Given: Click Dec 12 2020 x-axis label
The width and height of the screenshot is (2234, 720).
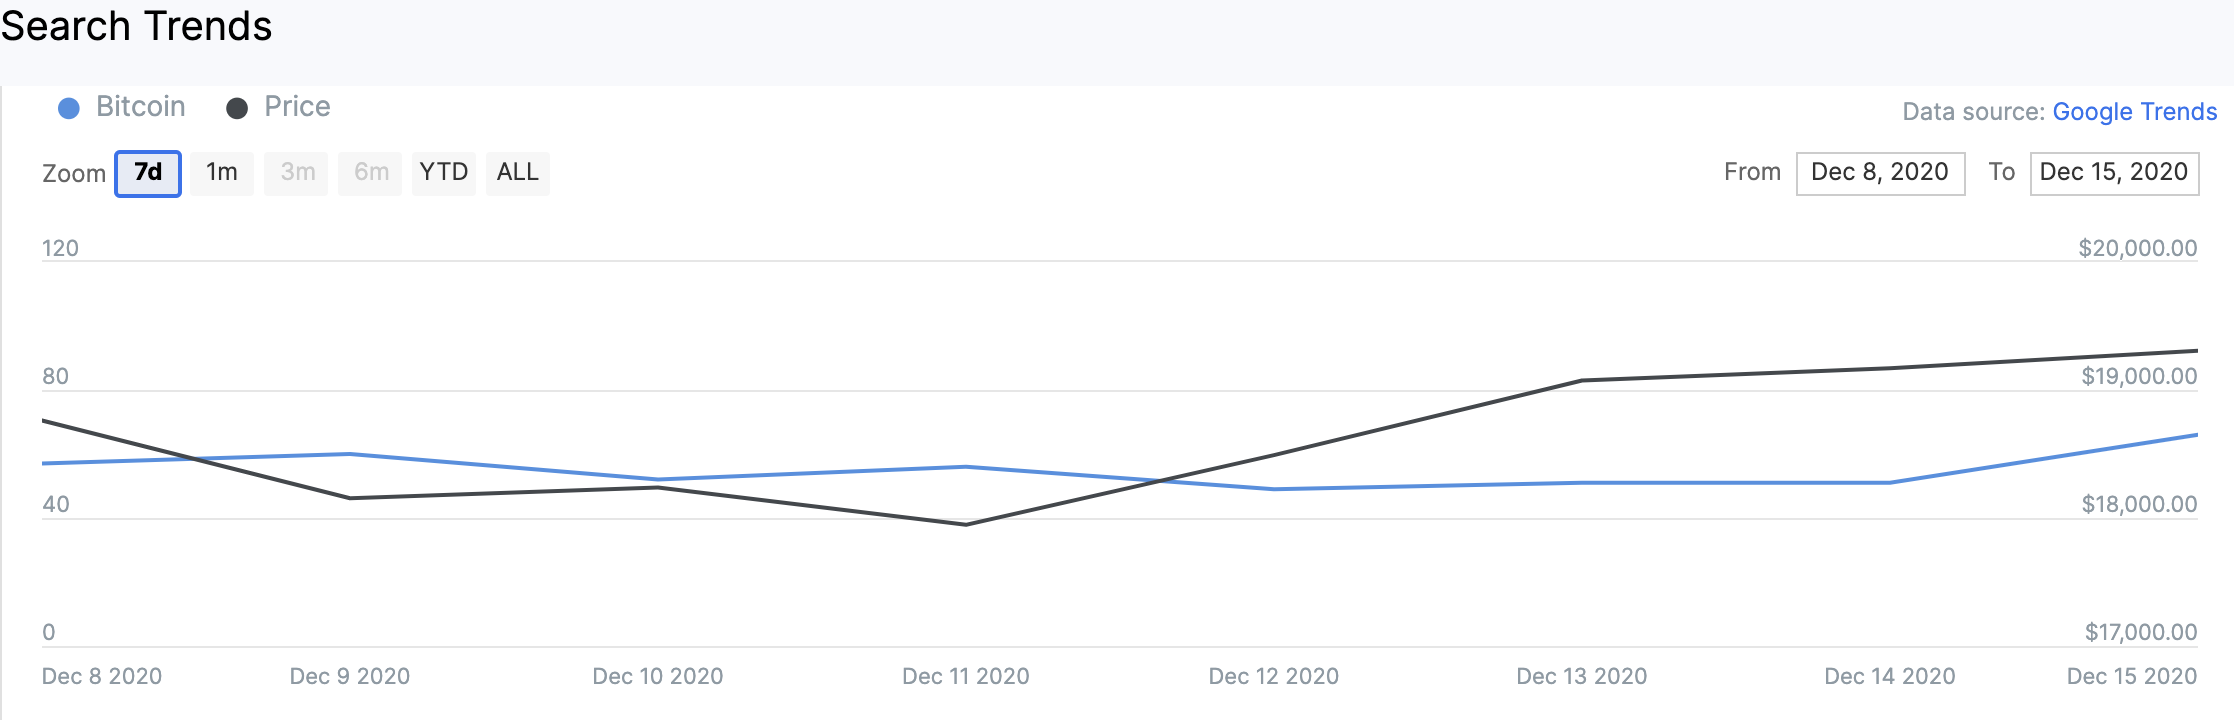Looking at the screenshot, I should point(1273,677).
